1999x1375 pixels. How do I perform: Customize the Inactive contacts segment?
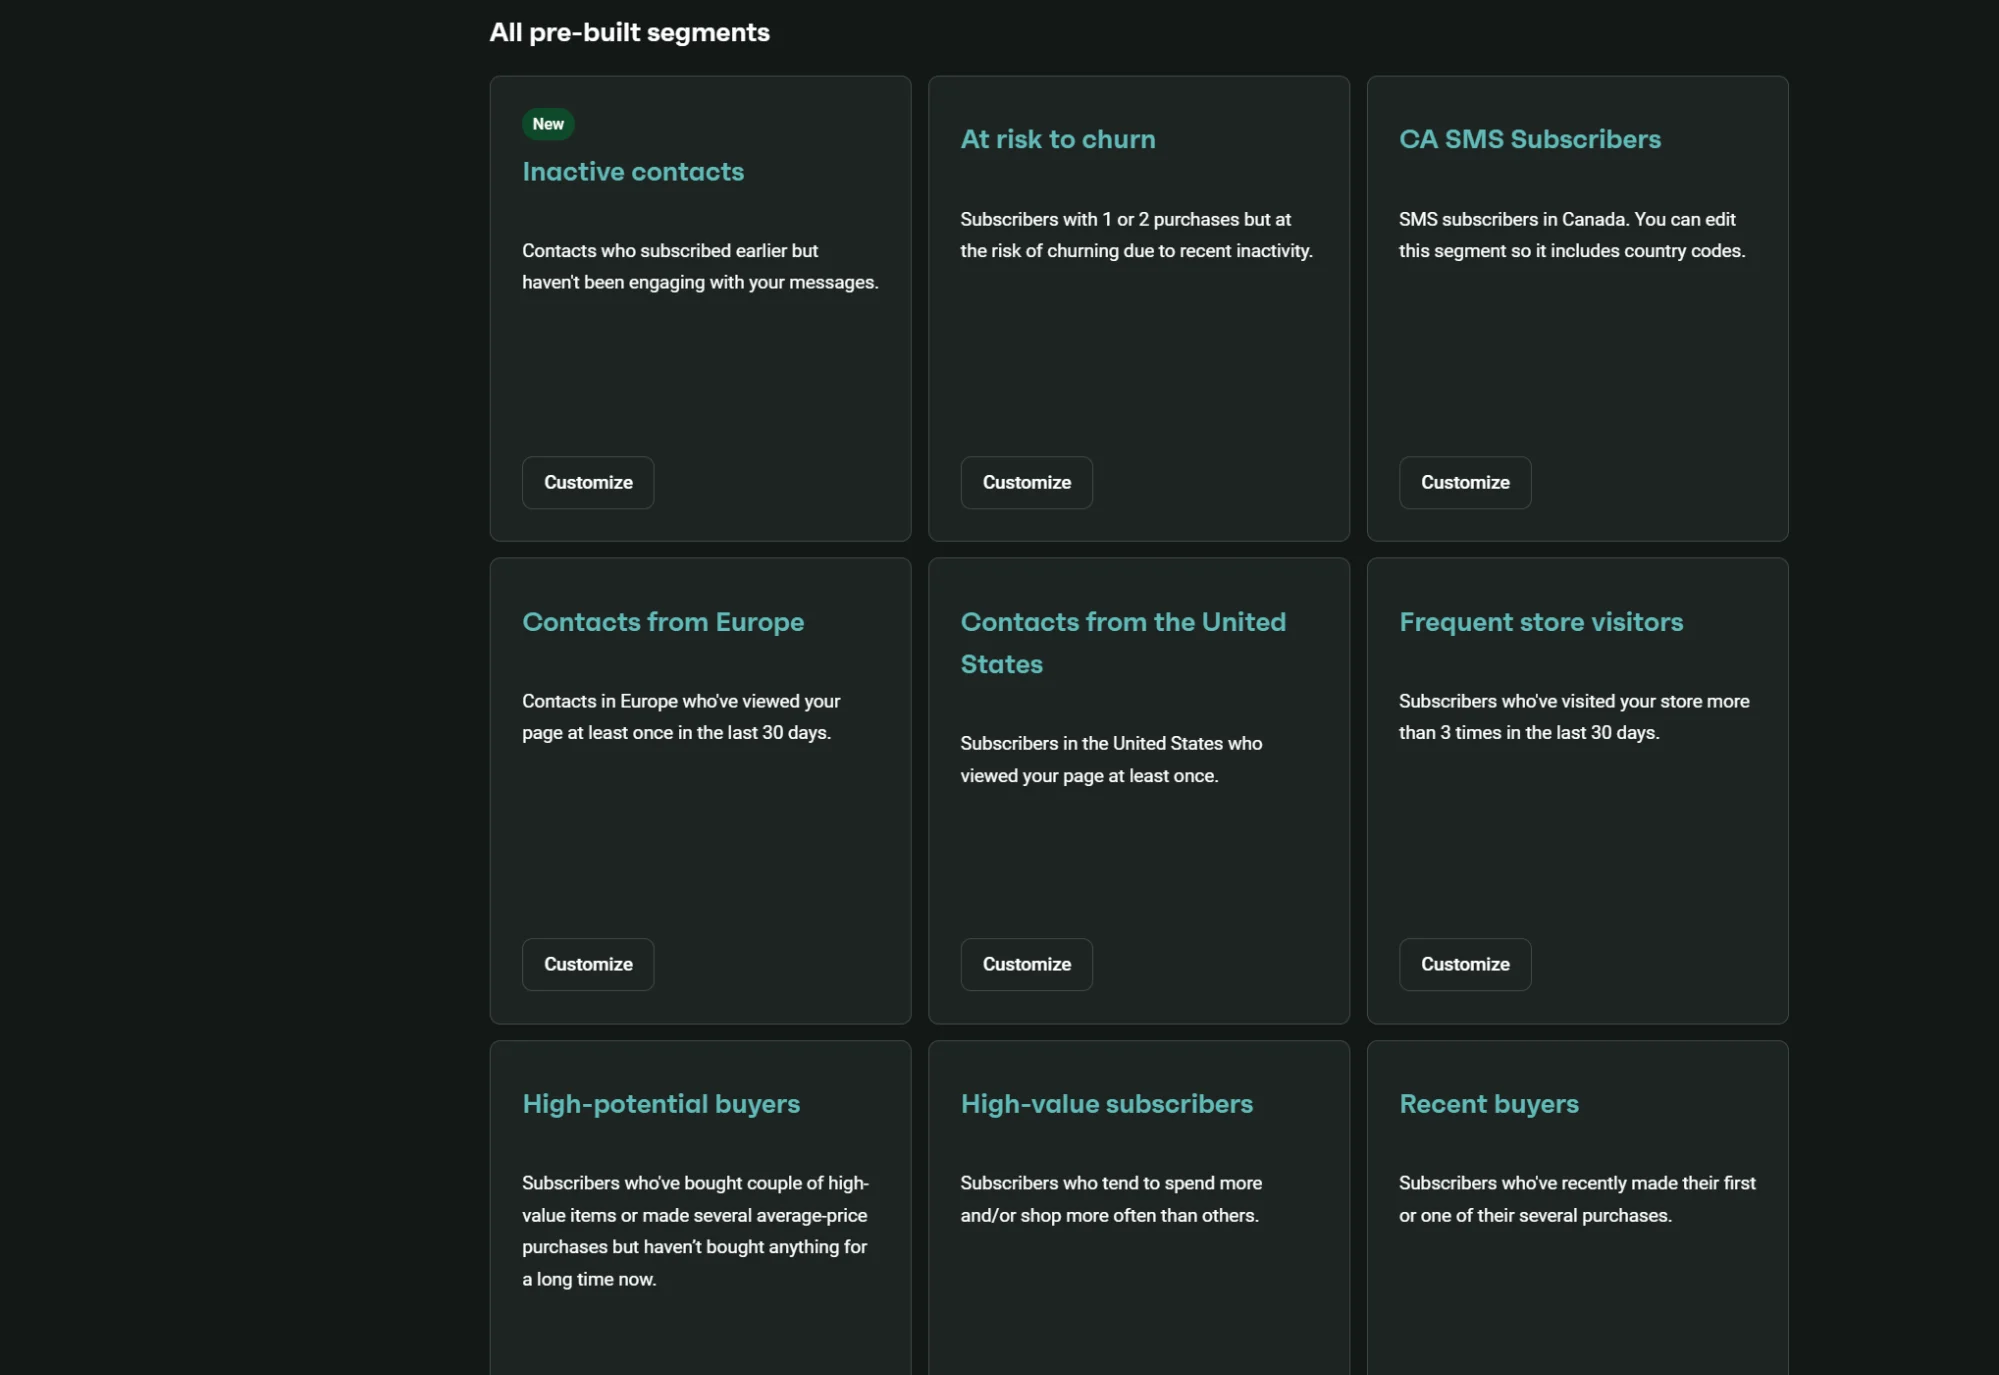pos(588,483)
